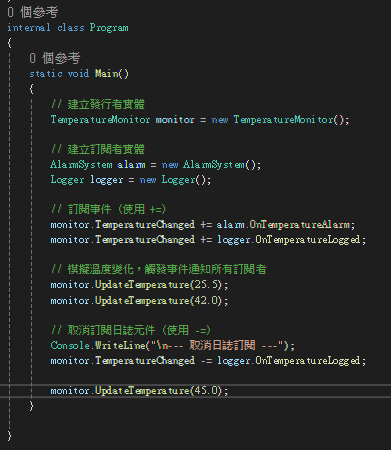Select the comment about 模擬溫度變化
Viewport: 391px width, 450px height.
tap(159, 269)
